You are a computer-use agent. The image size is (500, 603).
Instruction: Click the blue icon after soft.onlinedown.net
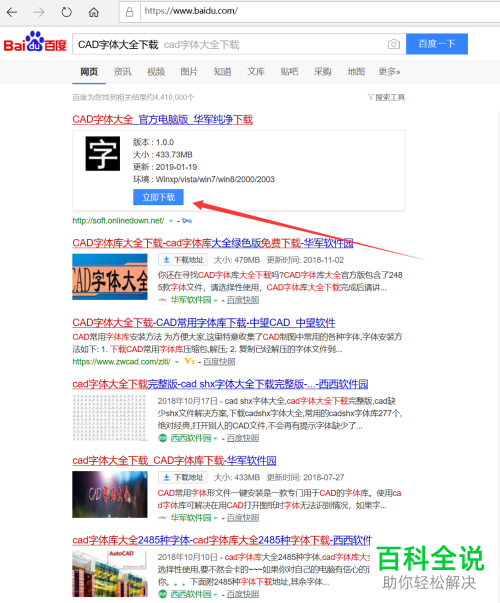point(187,221)
